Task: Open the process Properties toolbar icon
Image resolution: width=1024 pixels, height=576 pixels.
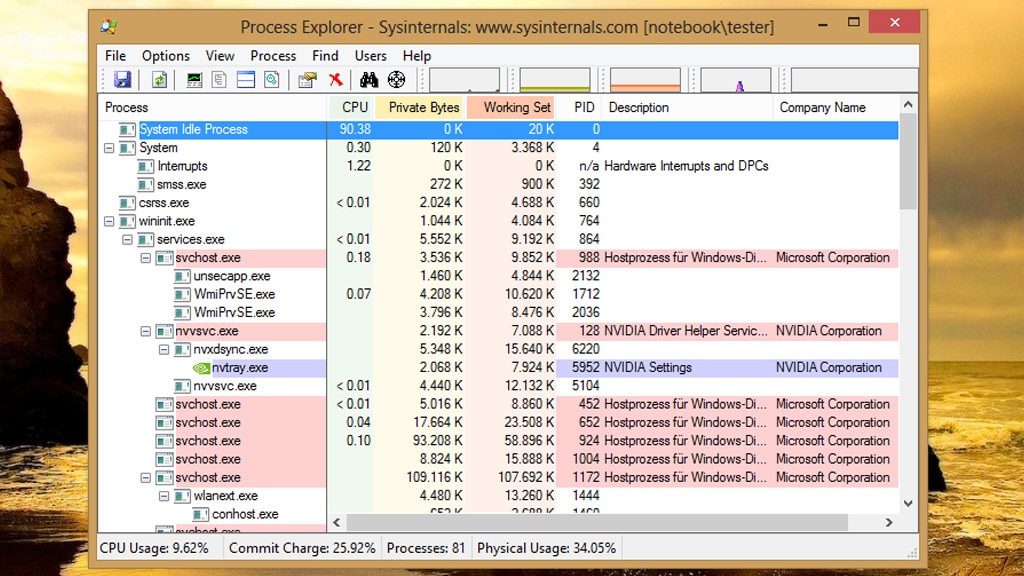Action: tap(307, 79)
